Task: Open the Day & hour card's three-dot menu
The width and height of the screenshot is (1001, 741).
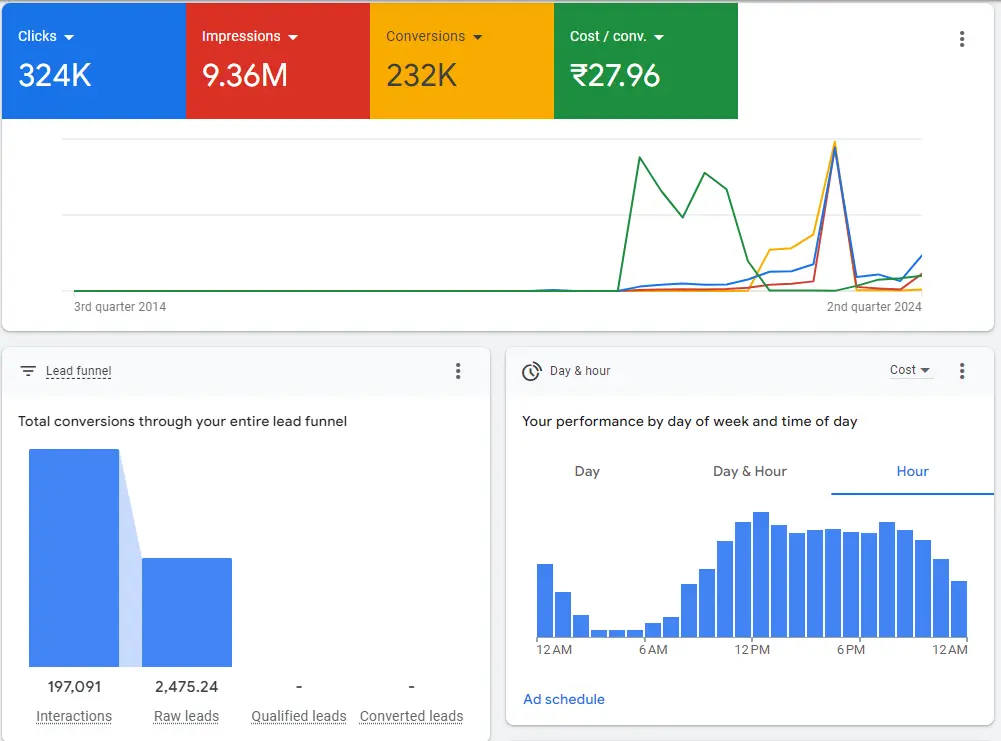Action: (x=962, y=370)
